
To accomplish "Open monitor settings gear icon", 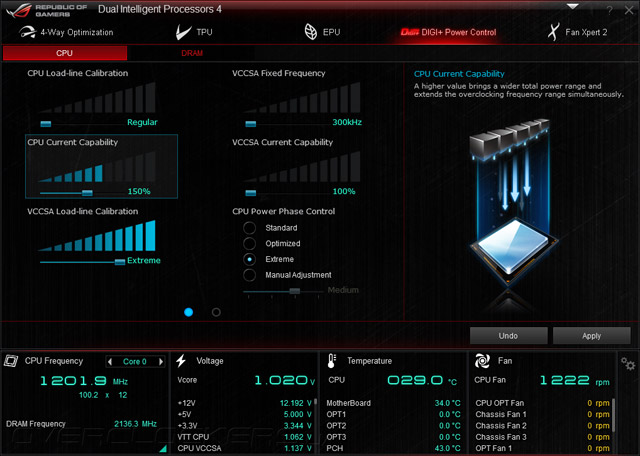I will 628,363.
